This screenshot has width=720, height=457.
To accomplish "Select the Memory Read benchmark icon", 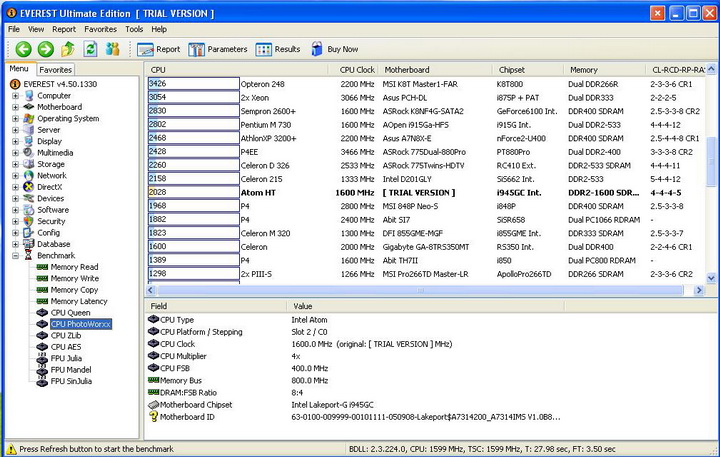I will pyautogui.click(x=42, y=267).
